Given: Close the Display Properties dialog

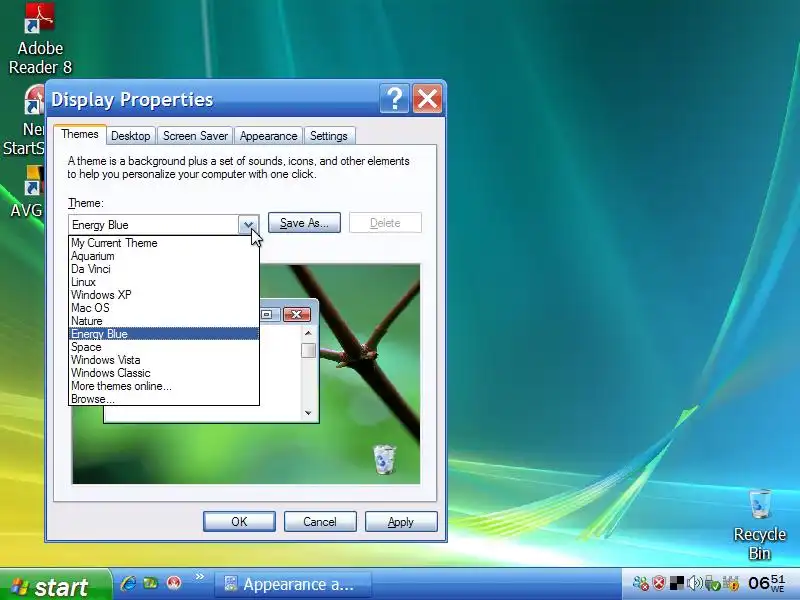Looking at the screenshot, I should [428, 98].
